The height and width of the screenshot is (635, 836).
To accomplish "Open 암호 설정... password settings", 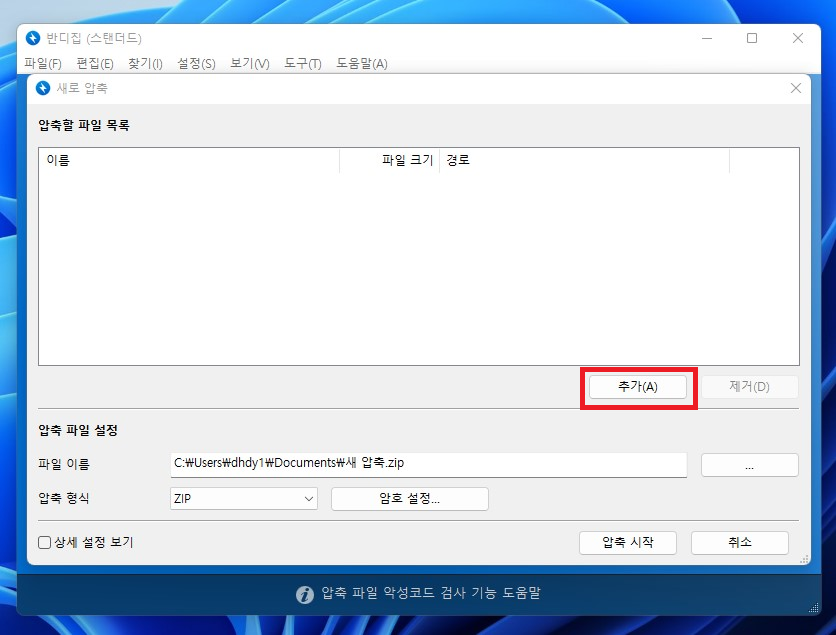I will (x=409, y=499).
